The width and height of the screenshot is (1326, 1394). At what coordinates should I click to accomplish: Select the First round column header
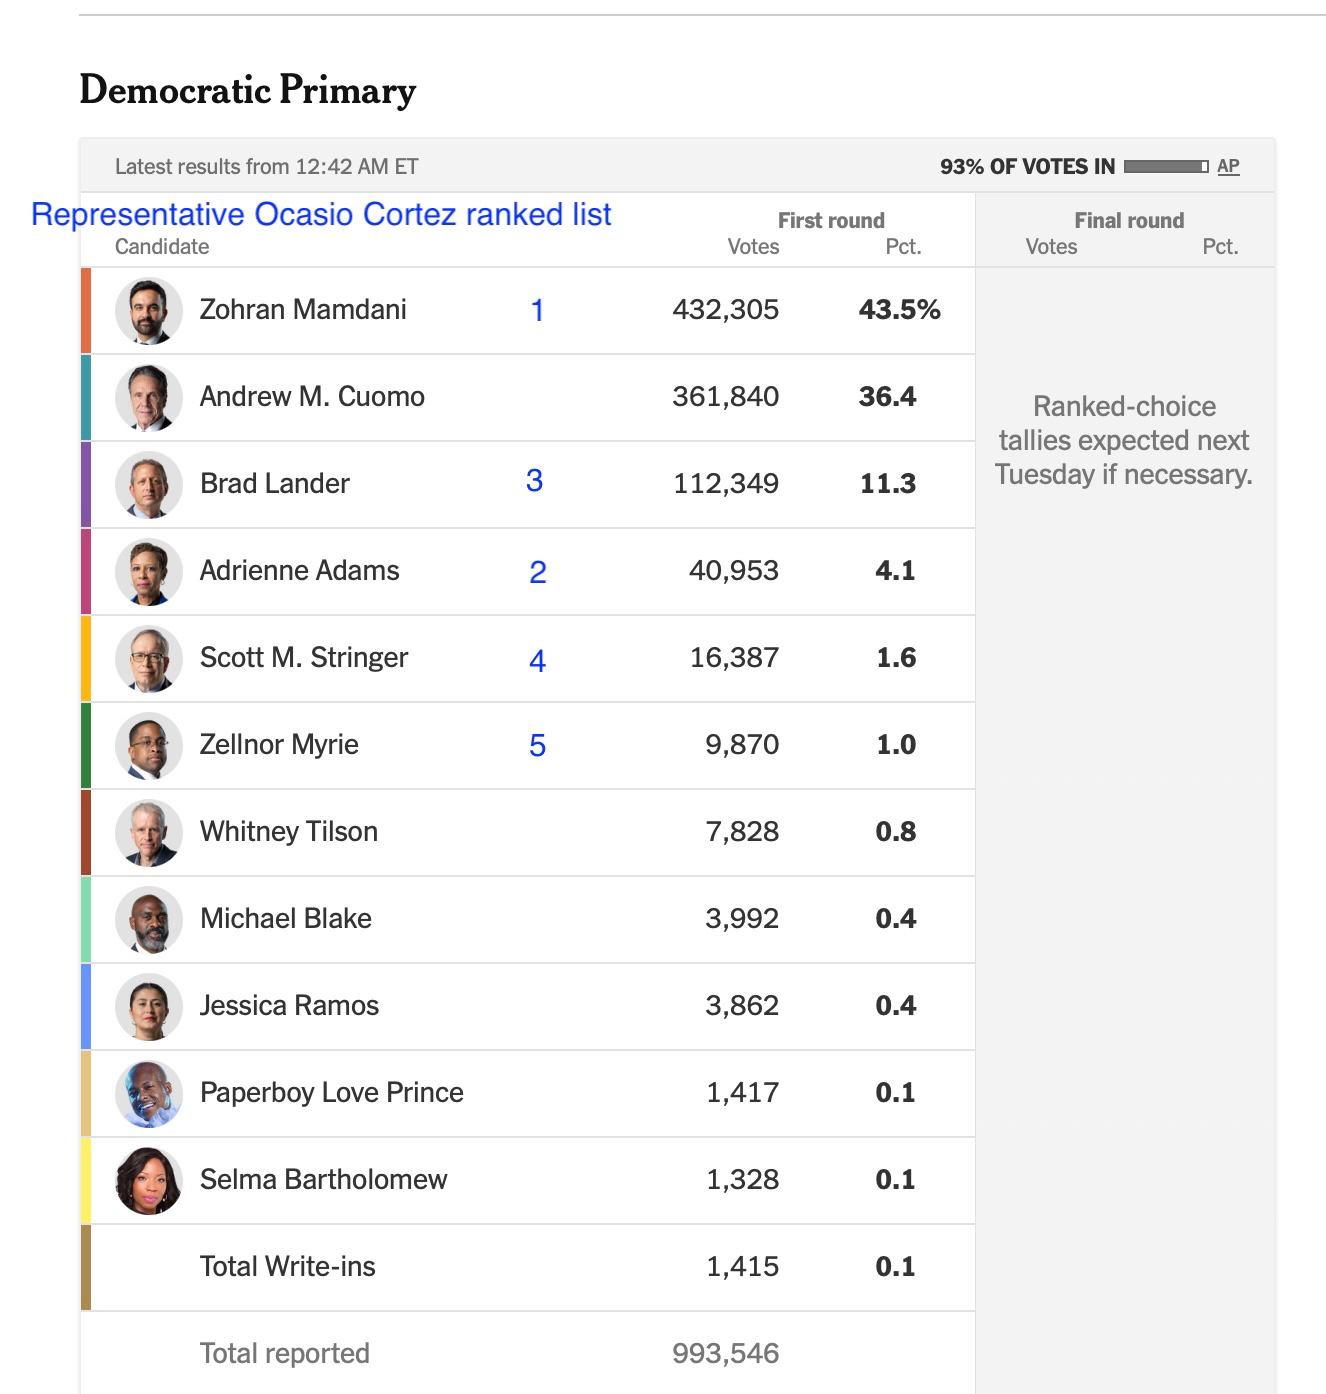831,221
